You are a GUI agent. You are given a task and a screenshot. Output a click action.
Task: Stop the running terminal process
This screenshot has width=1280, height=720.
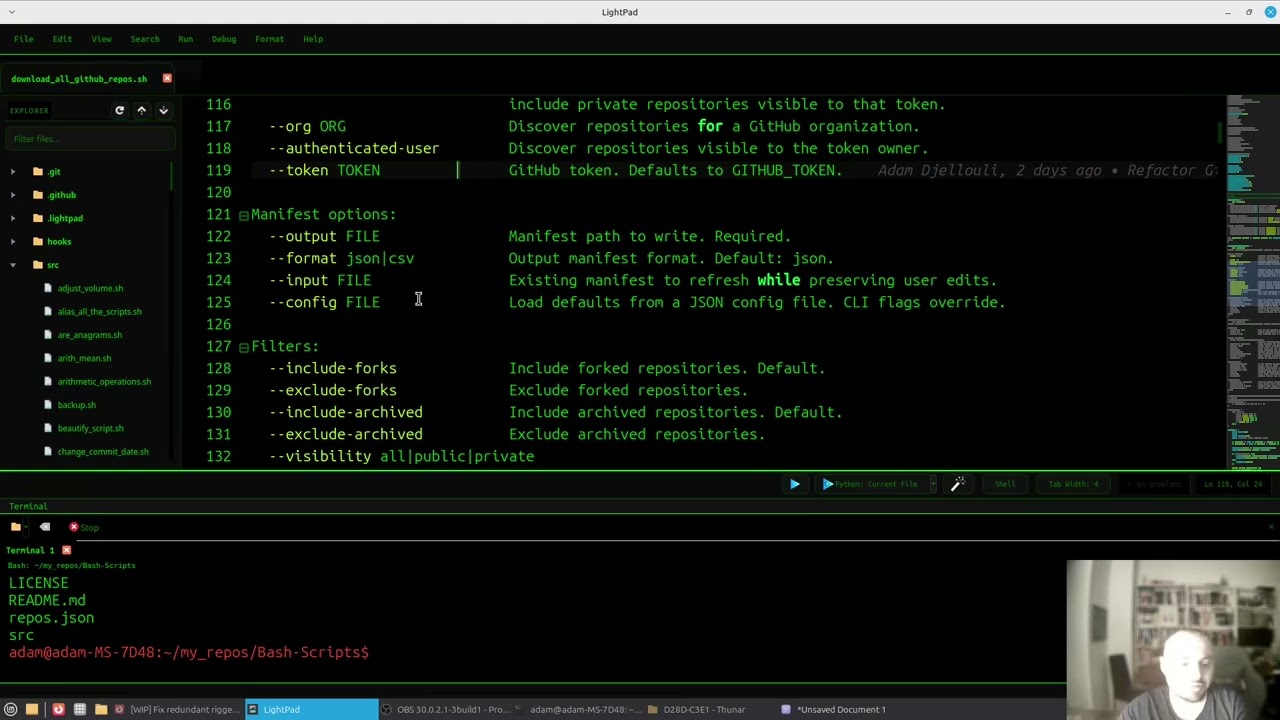point(83,527)
